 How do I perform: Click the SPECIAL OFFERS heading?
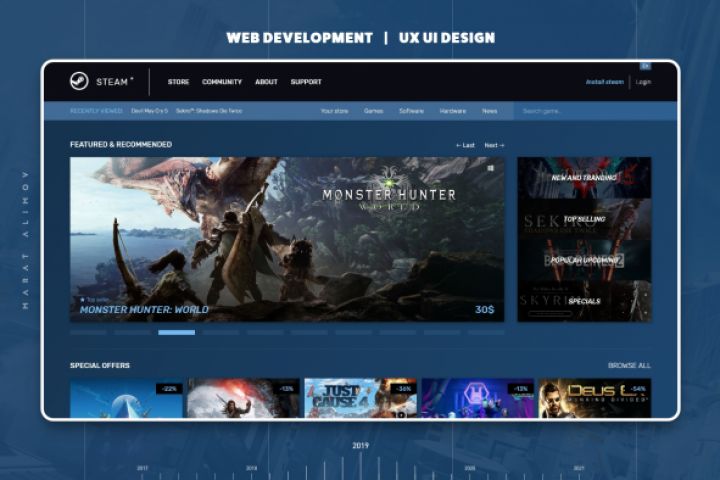(100, 365)
